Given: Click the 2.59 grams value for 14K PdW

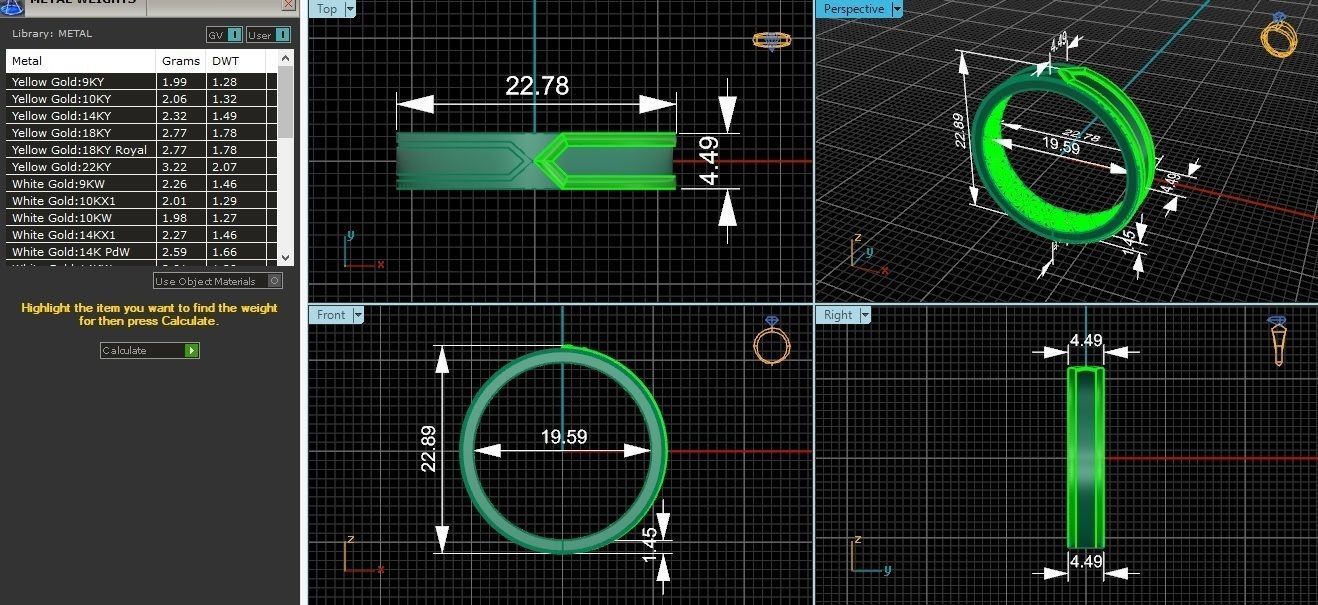Looking at the screenshot, I should coord(174,252).
